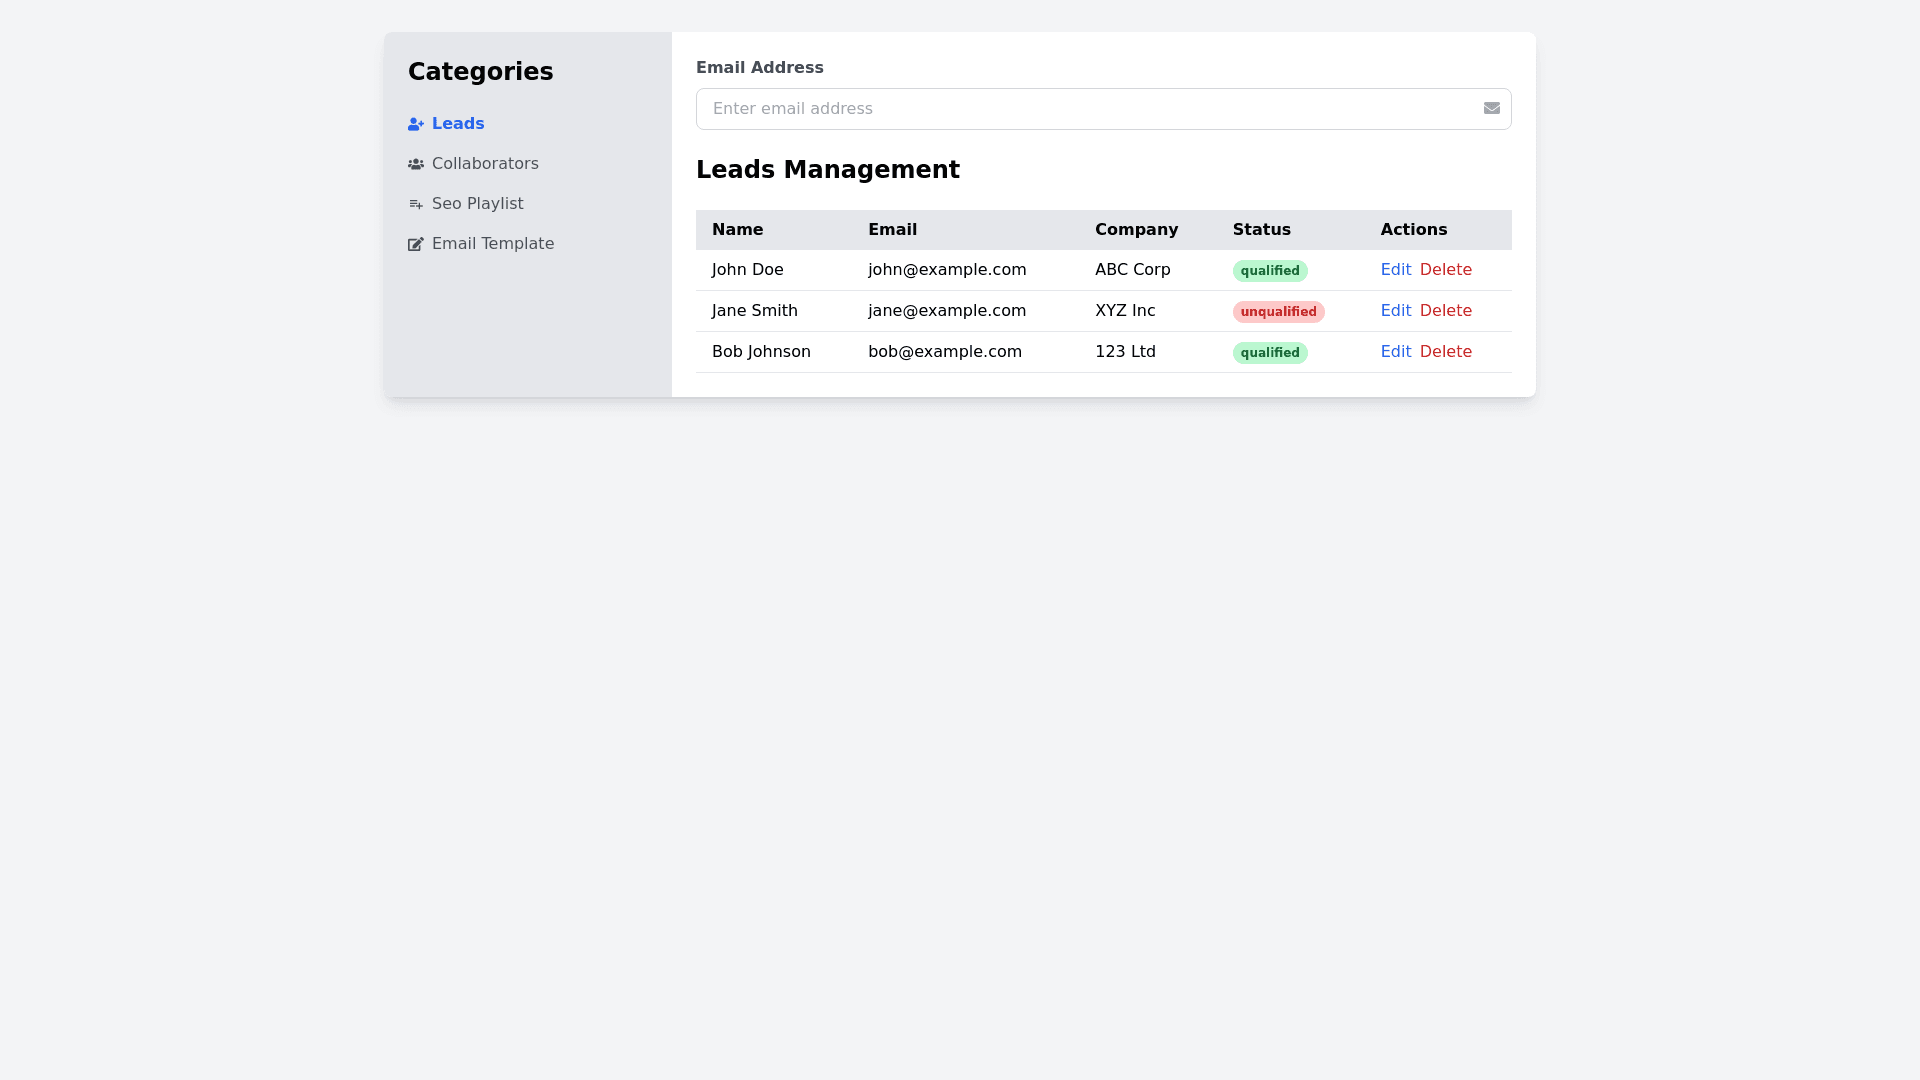Click jane@example.com email cell
1920x1080 pixels.
946,311
